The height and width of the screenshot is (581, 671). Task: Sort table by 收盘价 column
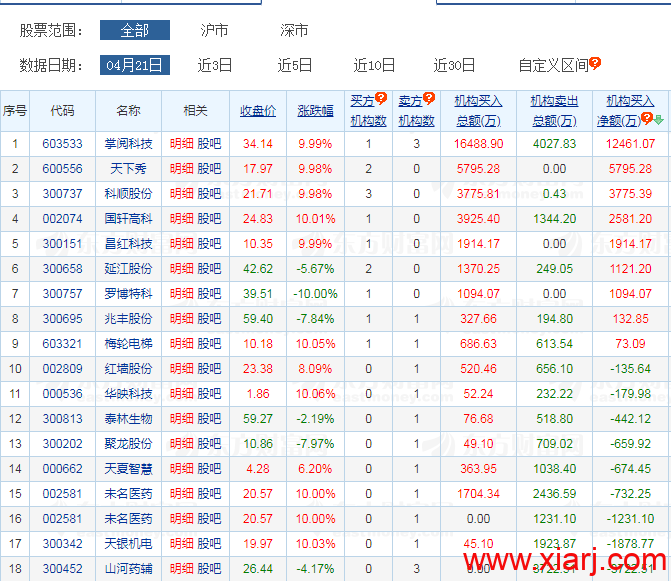(x=258, y=111)
